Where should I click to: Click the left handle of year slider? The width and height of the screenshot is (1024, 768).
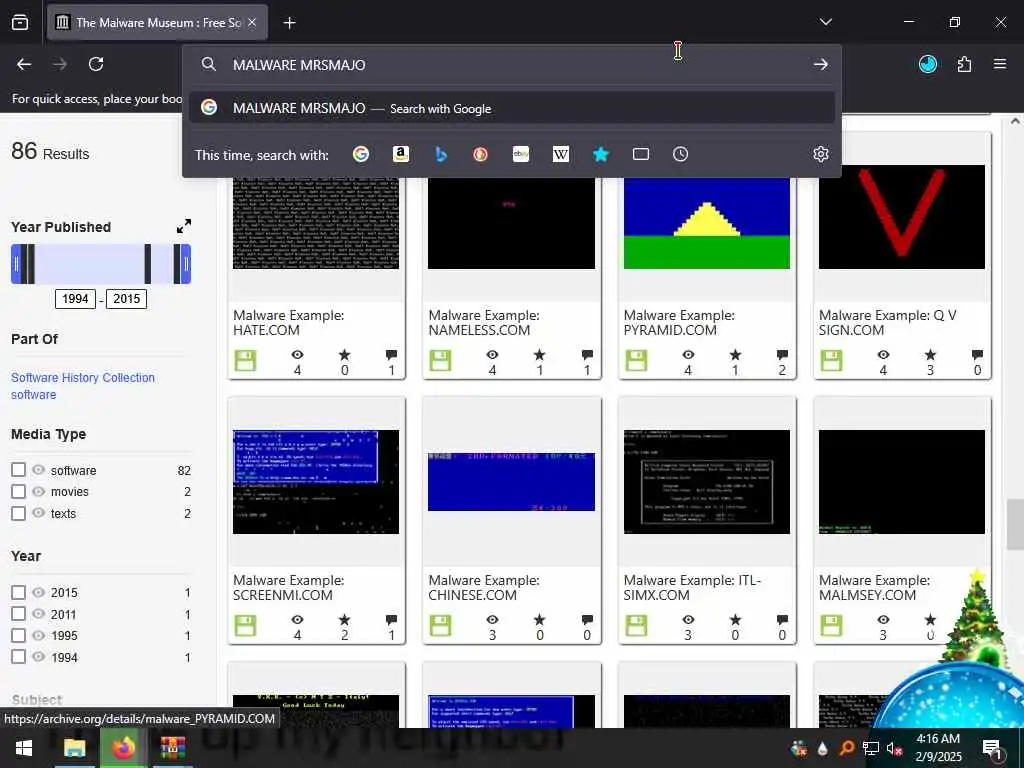(17, 264)
